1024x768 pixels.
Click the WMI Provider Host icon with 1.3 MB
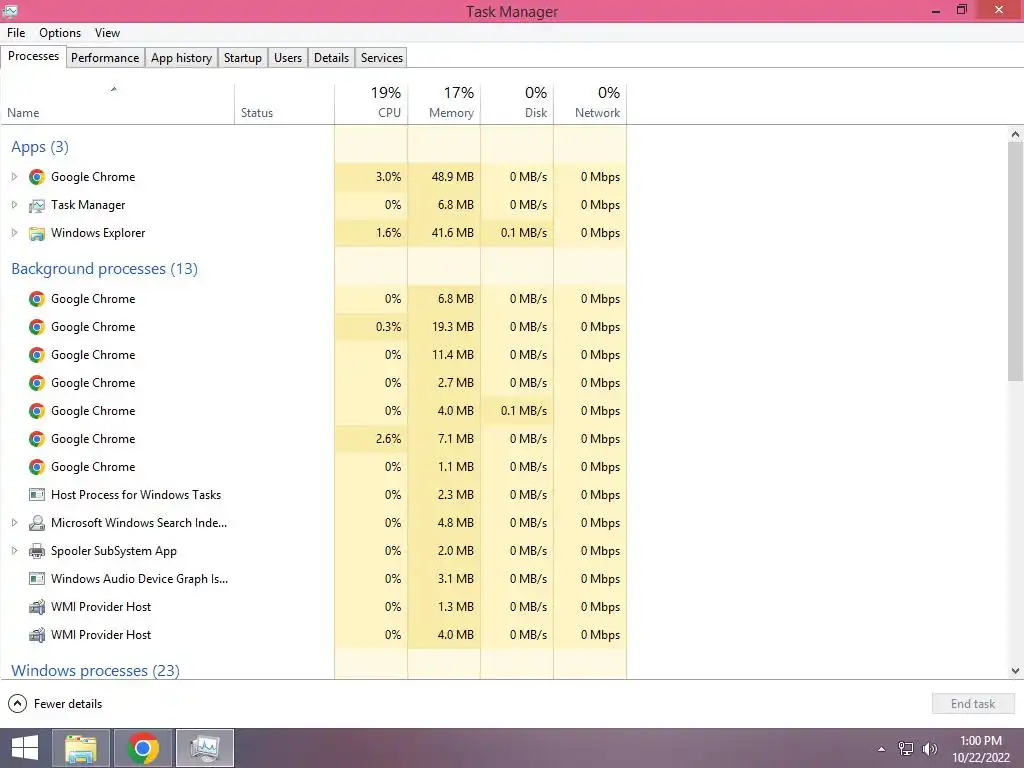click(x=37, y=607)
